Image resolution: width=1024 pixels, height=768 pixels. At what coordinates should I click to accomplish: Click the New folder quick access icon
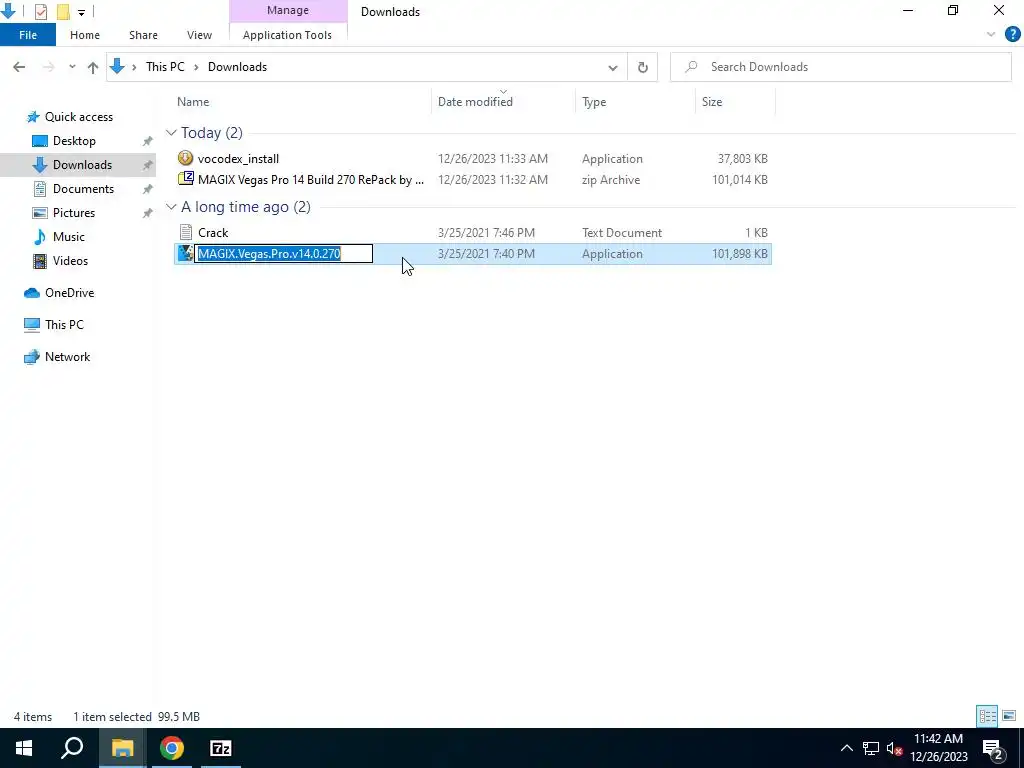pos(63,12)
